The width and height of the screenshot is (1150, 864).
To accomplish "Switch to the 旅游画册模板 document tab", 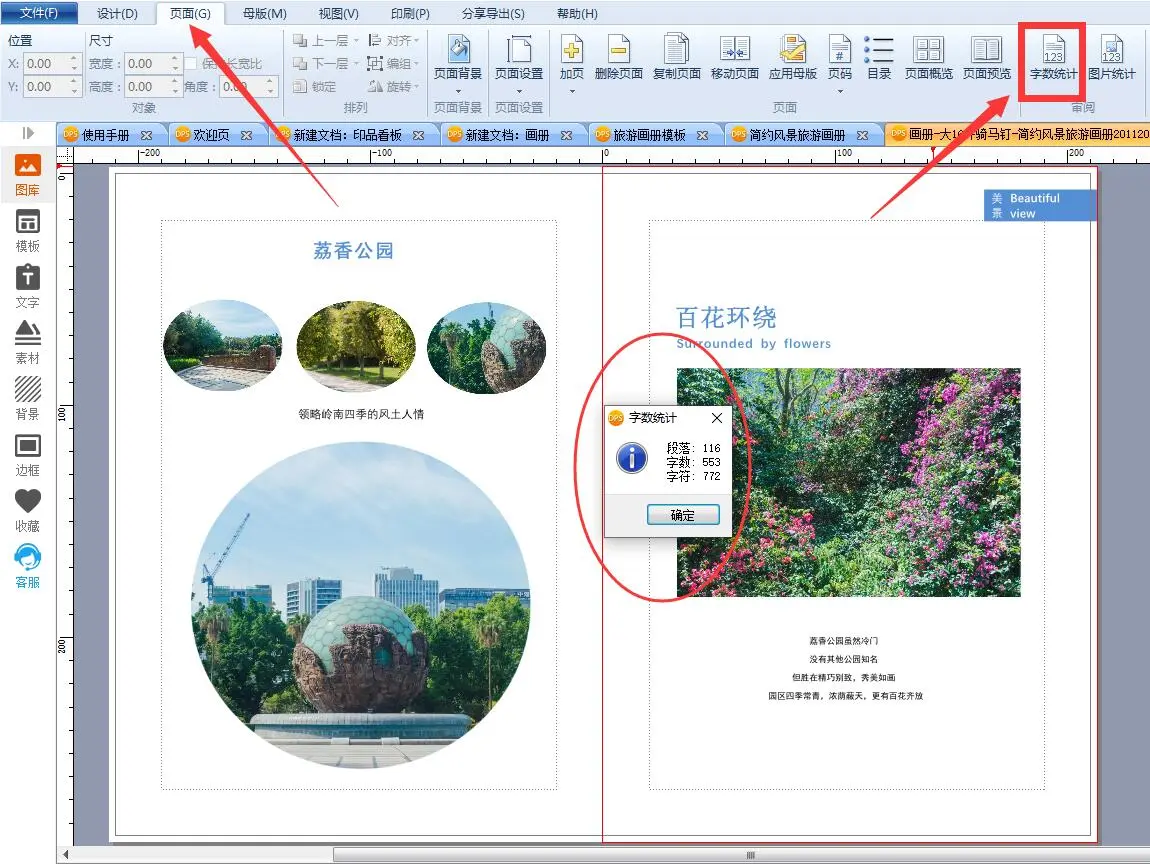I will (648, 135).
